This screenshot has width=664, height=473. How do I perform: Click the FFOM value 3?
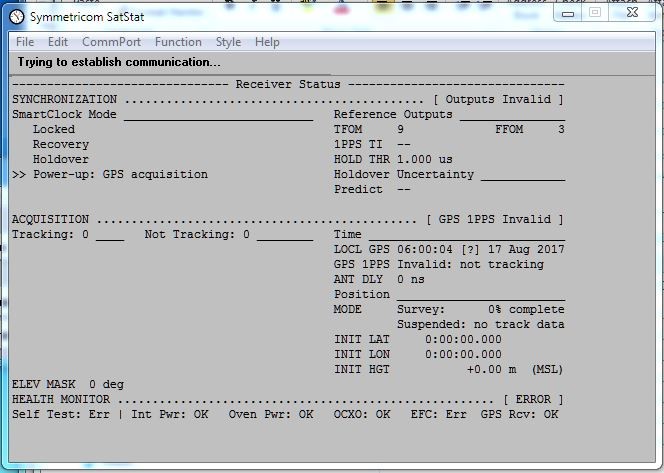tap(561, 129)
